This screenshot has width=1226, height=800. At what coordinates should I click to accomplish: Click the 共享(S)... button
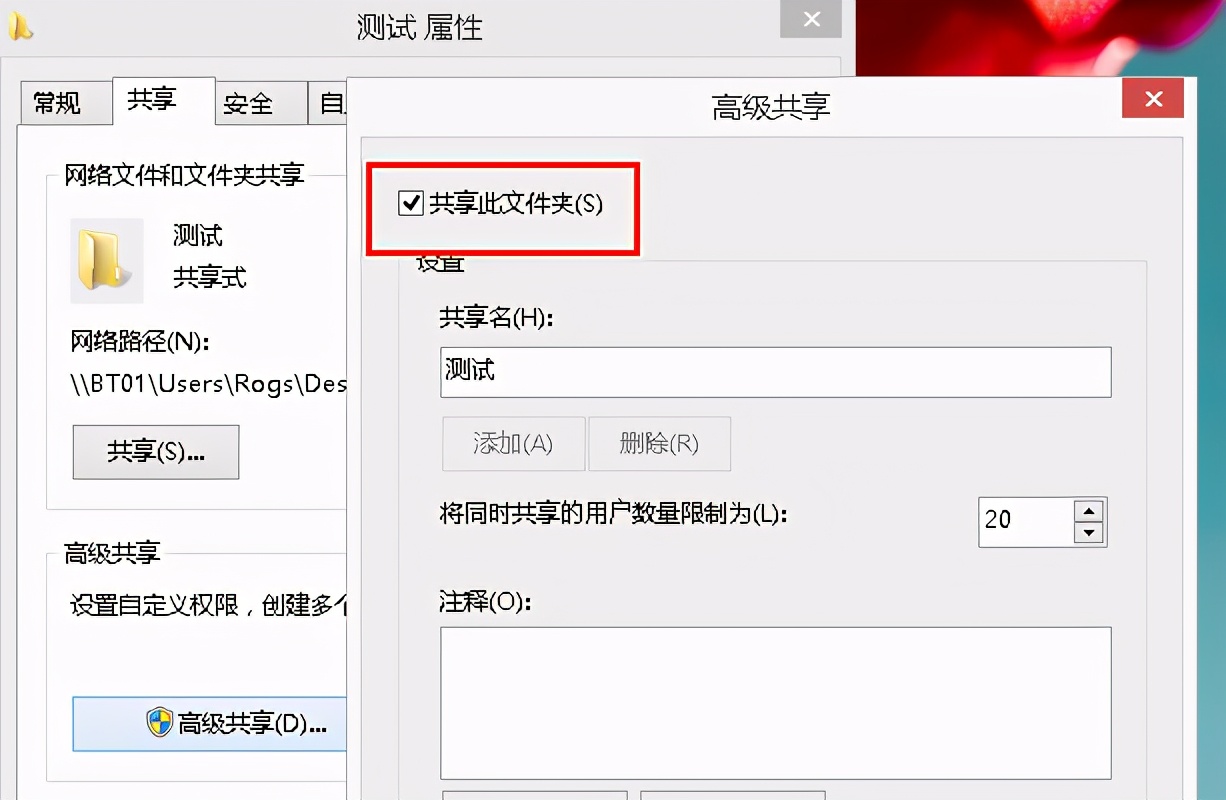pos(155,452)
